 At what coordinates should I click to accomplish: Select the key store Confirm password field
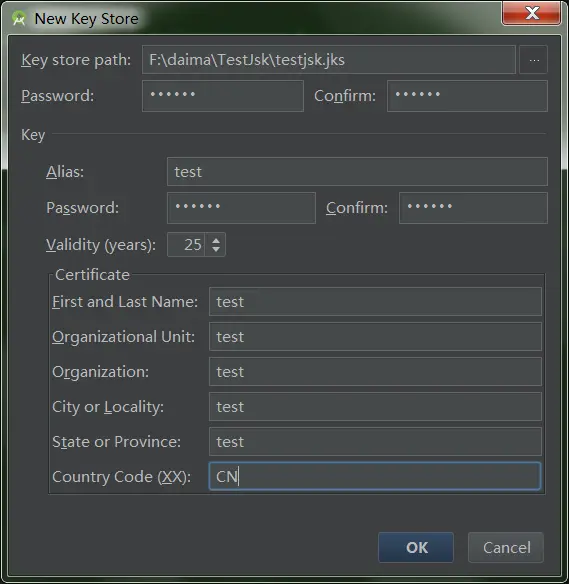point(467,96)
